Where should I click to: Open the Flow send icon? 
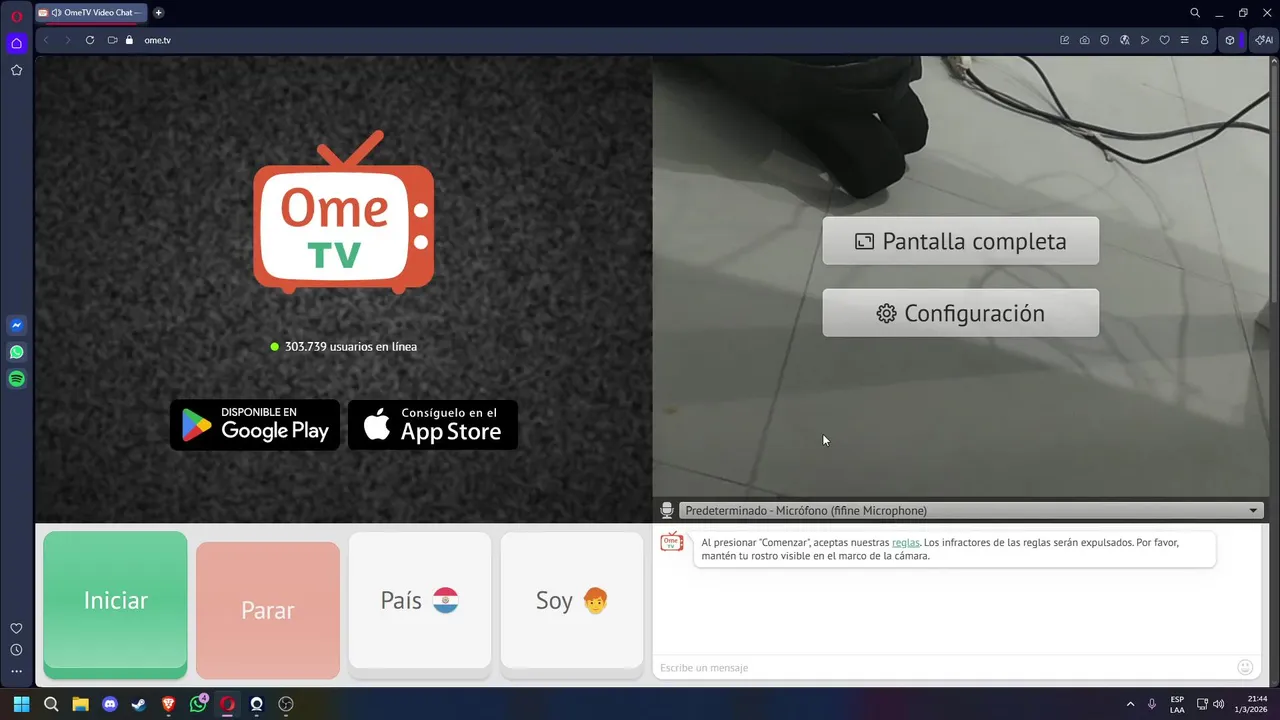1145,40
